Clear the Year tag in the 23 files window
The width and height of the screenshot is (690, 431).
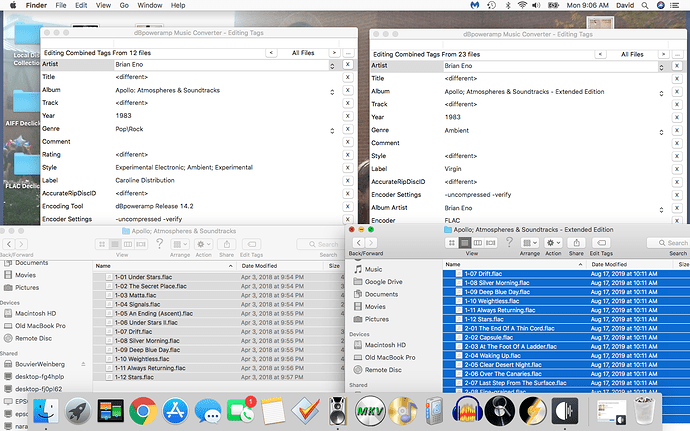tap(677, 117)
